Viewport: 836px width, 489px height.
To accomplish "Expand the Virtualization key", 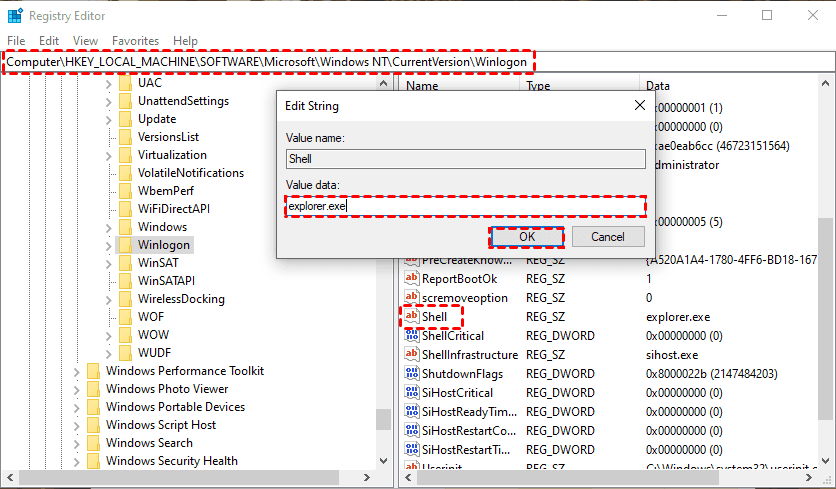I will click(x=109, y=156).
